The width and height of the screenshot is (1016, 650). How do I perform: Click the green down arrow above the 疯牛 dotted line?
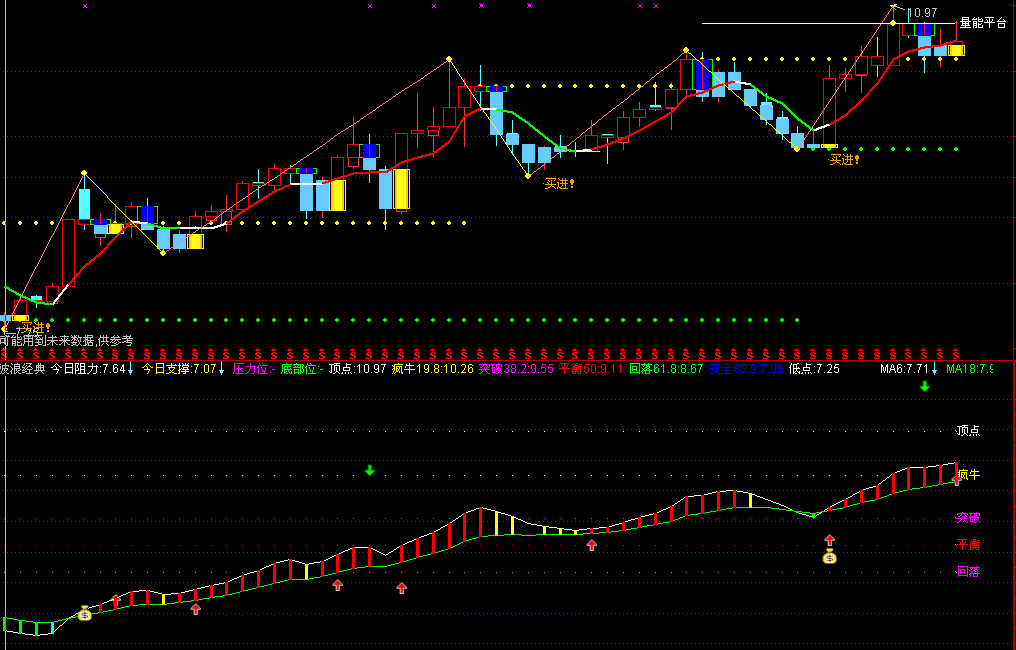(369, 470)
